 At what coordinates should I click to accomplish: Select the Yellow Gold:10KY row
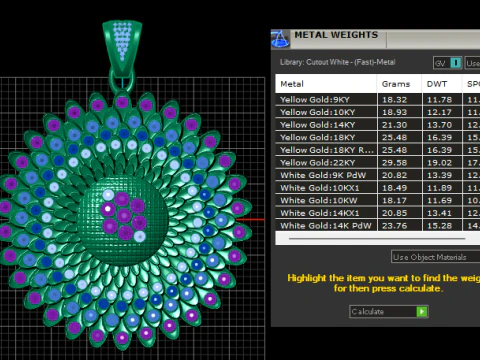click(378, 112)
